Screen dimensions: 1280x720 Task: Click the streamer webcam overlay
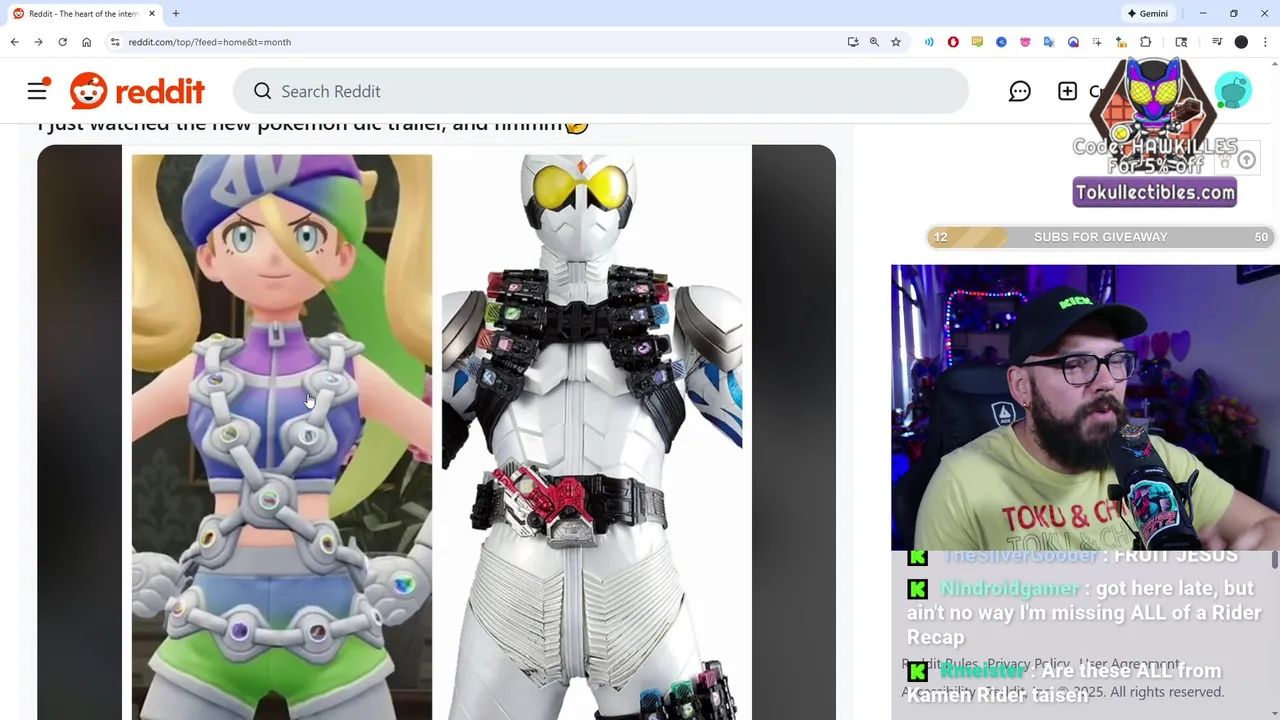click(x=1085, y=408)
